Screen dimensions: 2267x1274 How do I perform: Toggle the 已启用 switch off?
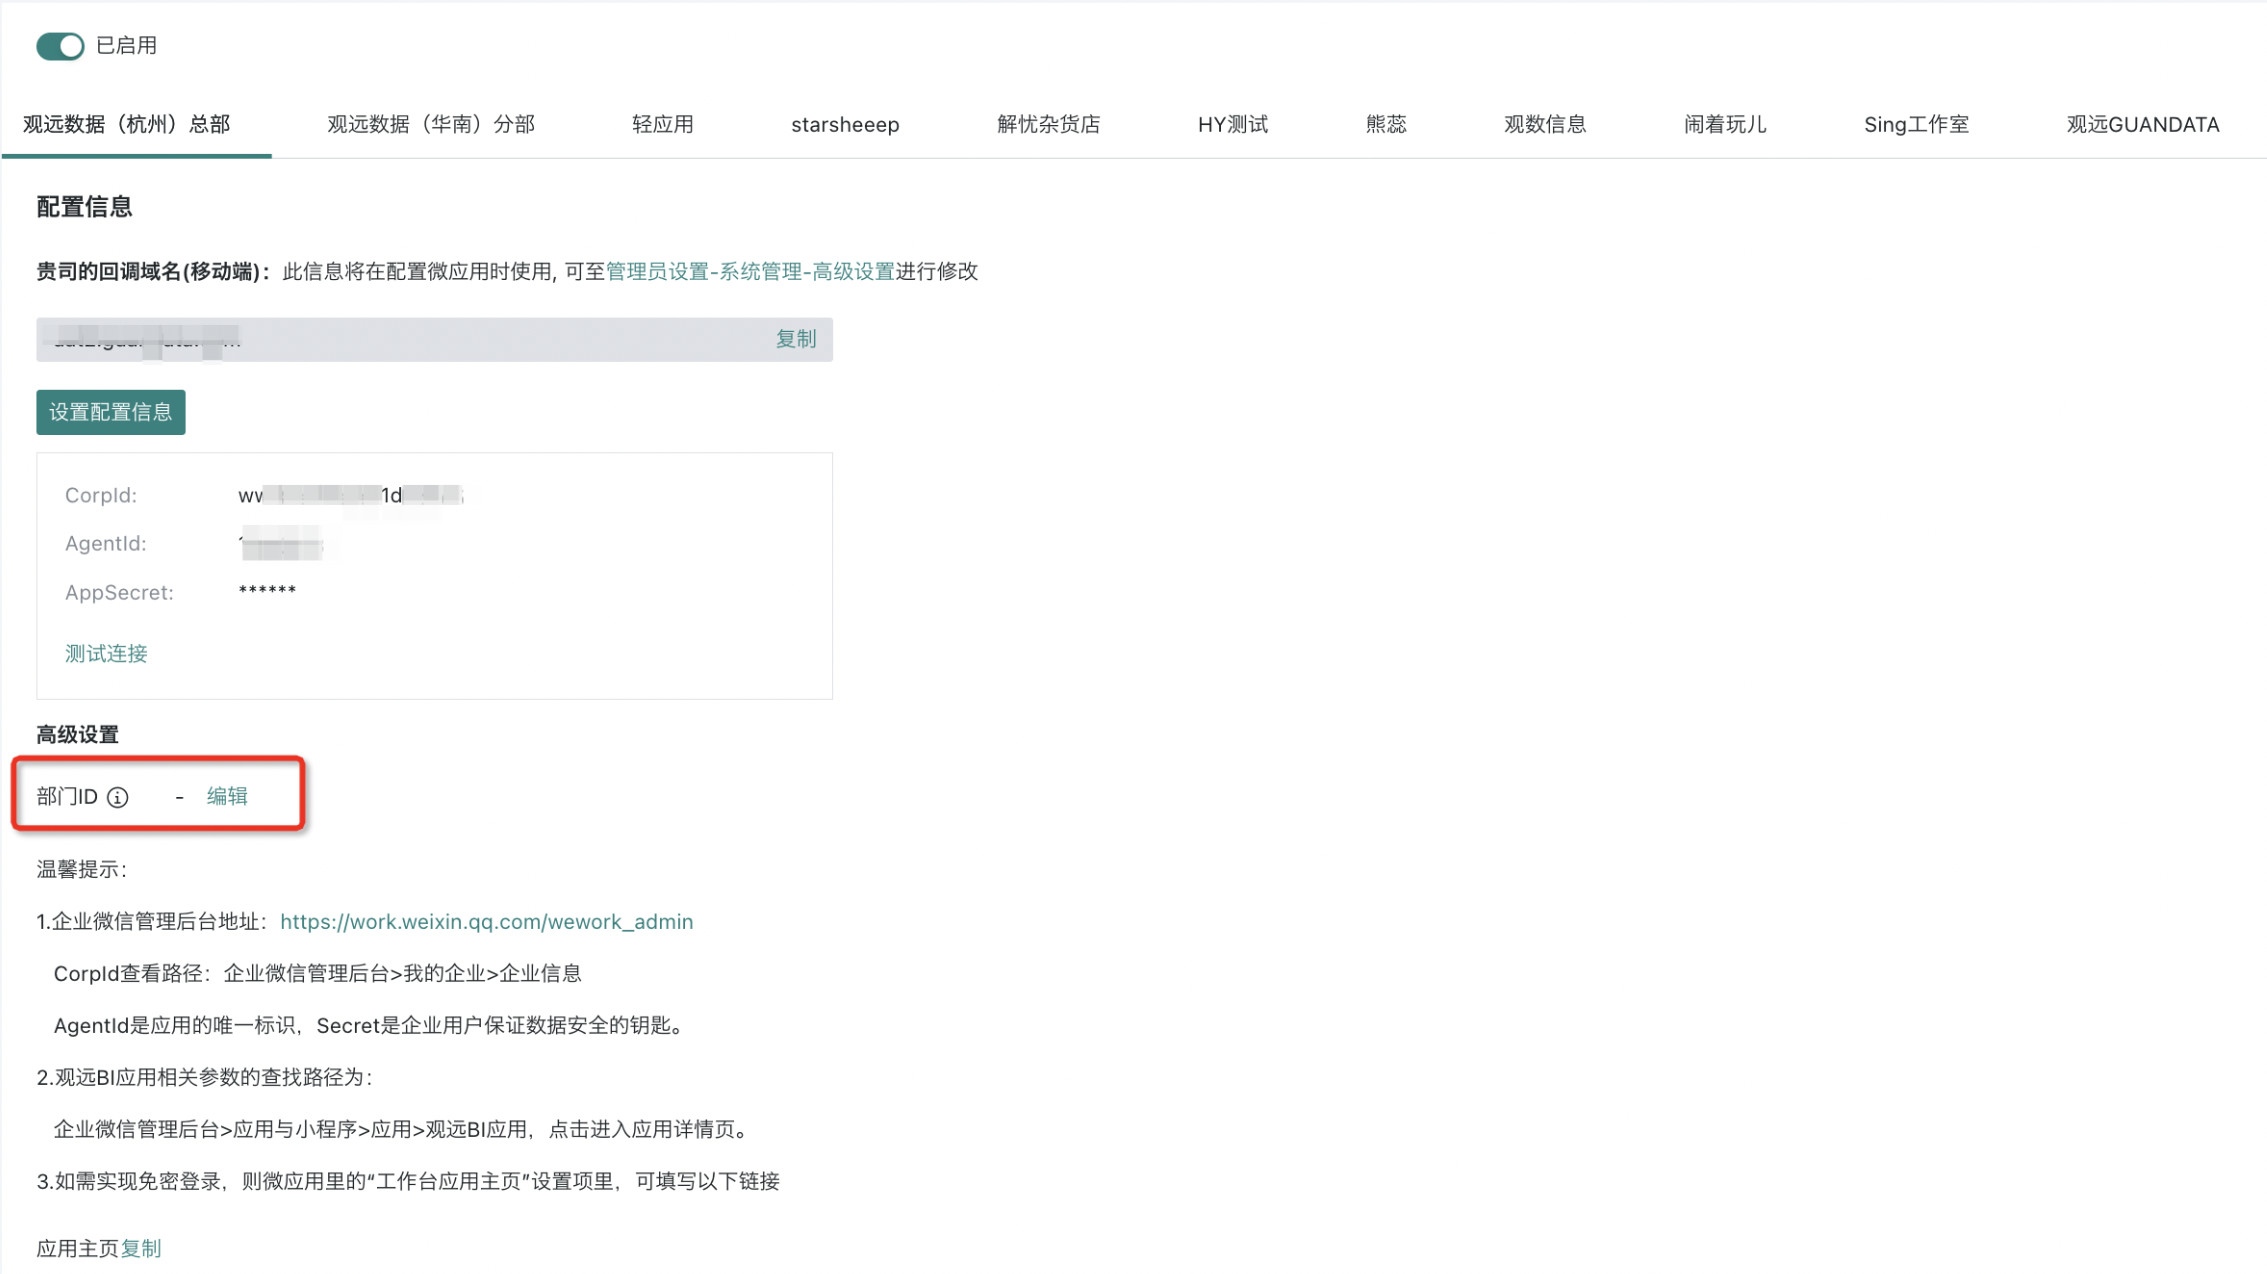click(60, 46)
